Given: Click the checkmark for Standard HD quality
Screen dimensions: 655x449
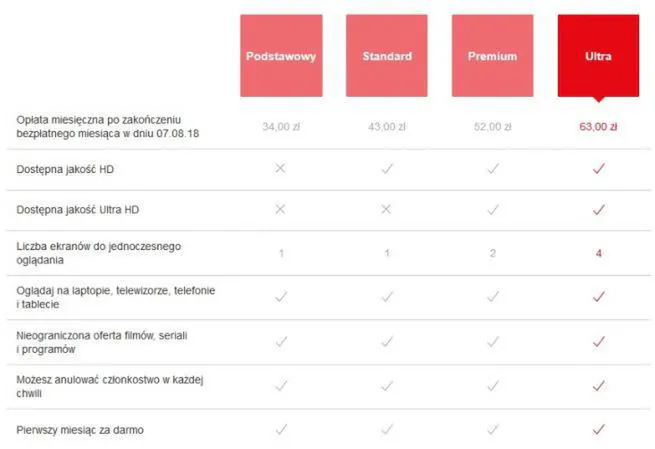Looking at the screenshot, I should coord(387,170).
